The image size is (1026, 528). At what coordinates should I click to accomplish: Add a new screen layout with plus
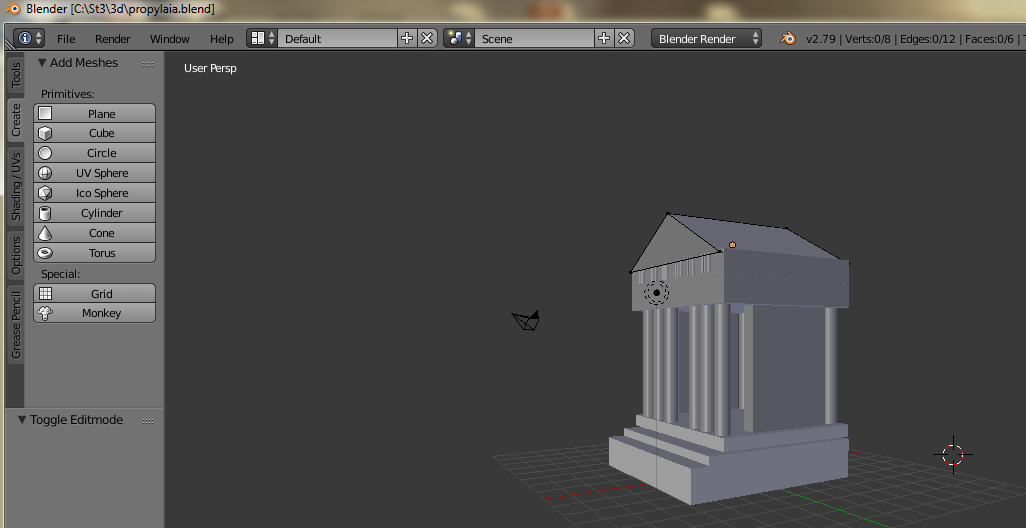point(407,39)
